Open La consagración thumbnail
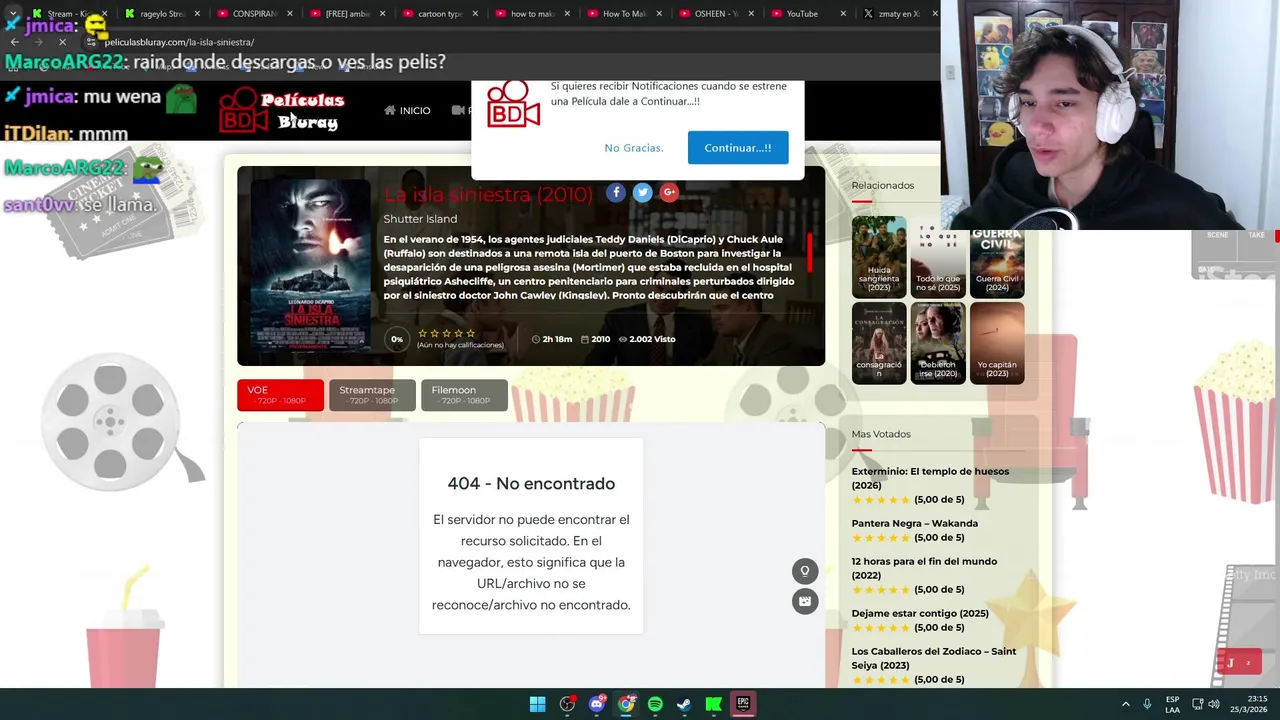The width and height of the screenshot is (1280, 720). 879,343
